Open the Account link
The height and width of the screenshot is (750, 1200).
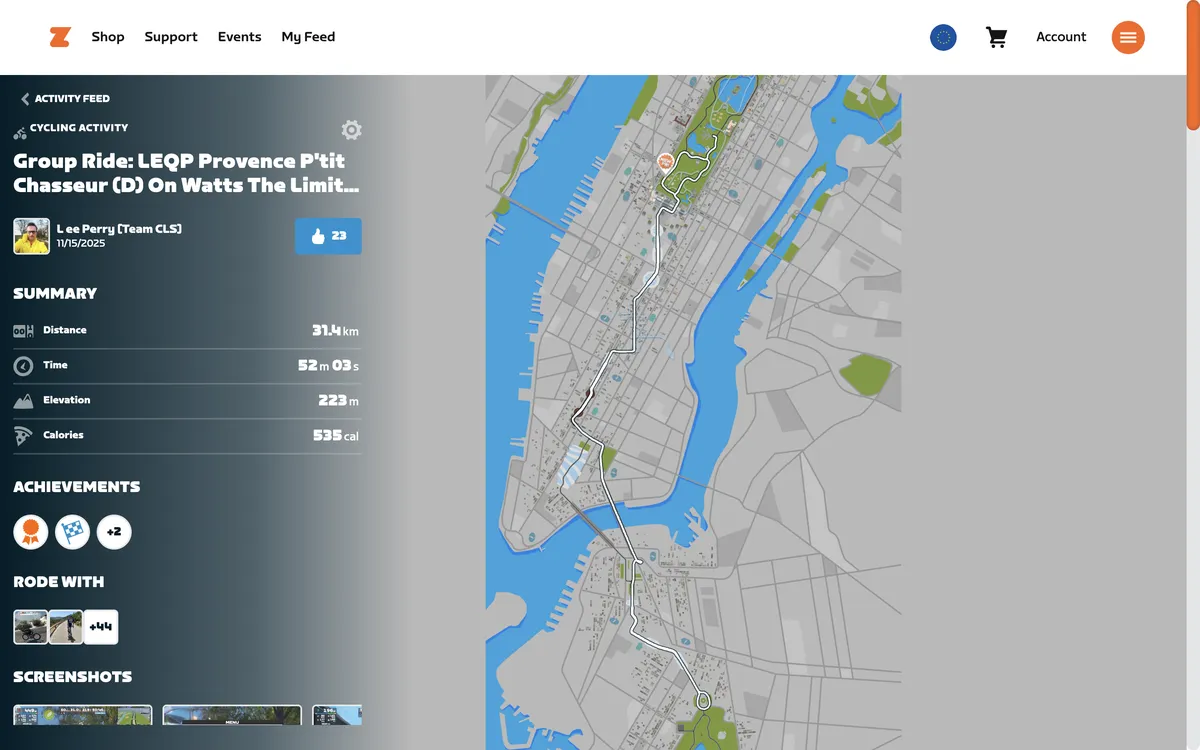pyautogui.click(x=1061, y=37)
